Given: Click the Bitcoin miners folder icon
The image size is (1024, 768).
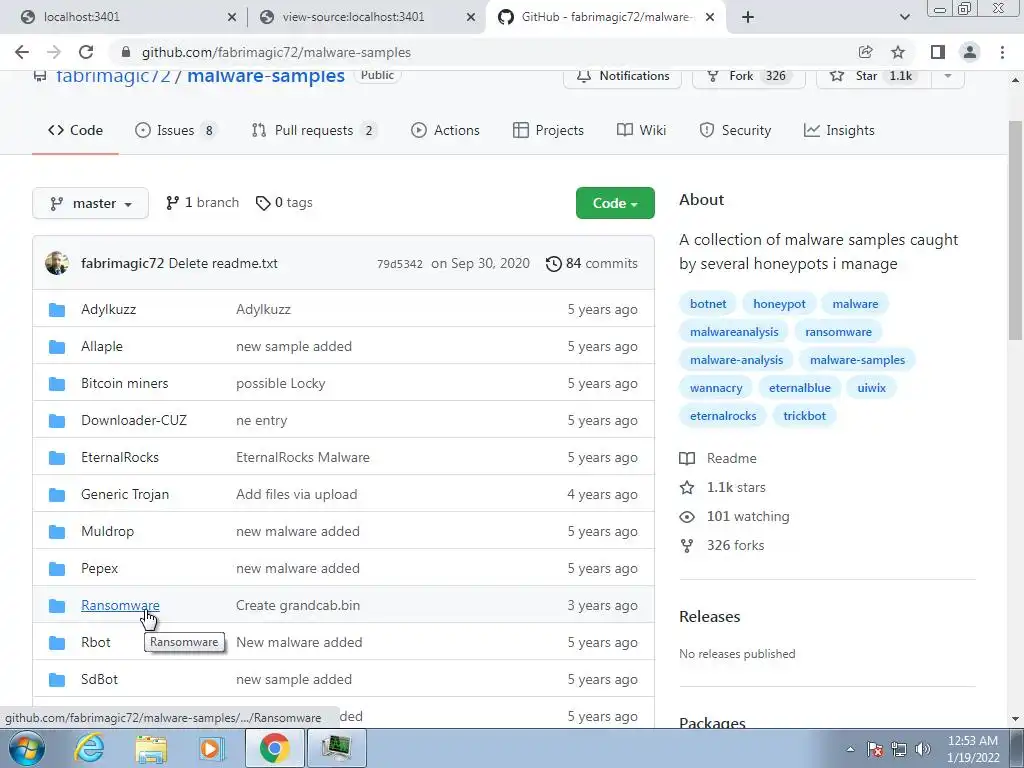Looking at the screenshot, I should click(57, 383).
